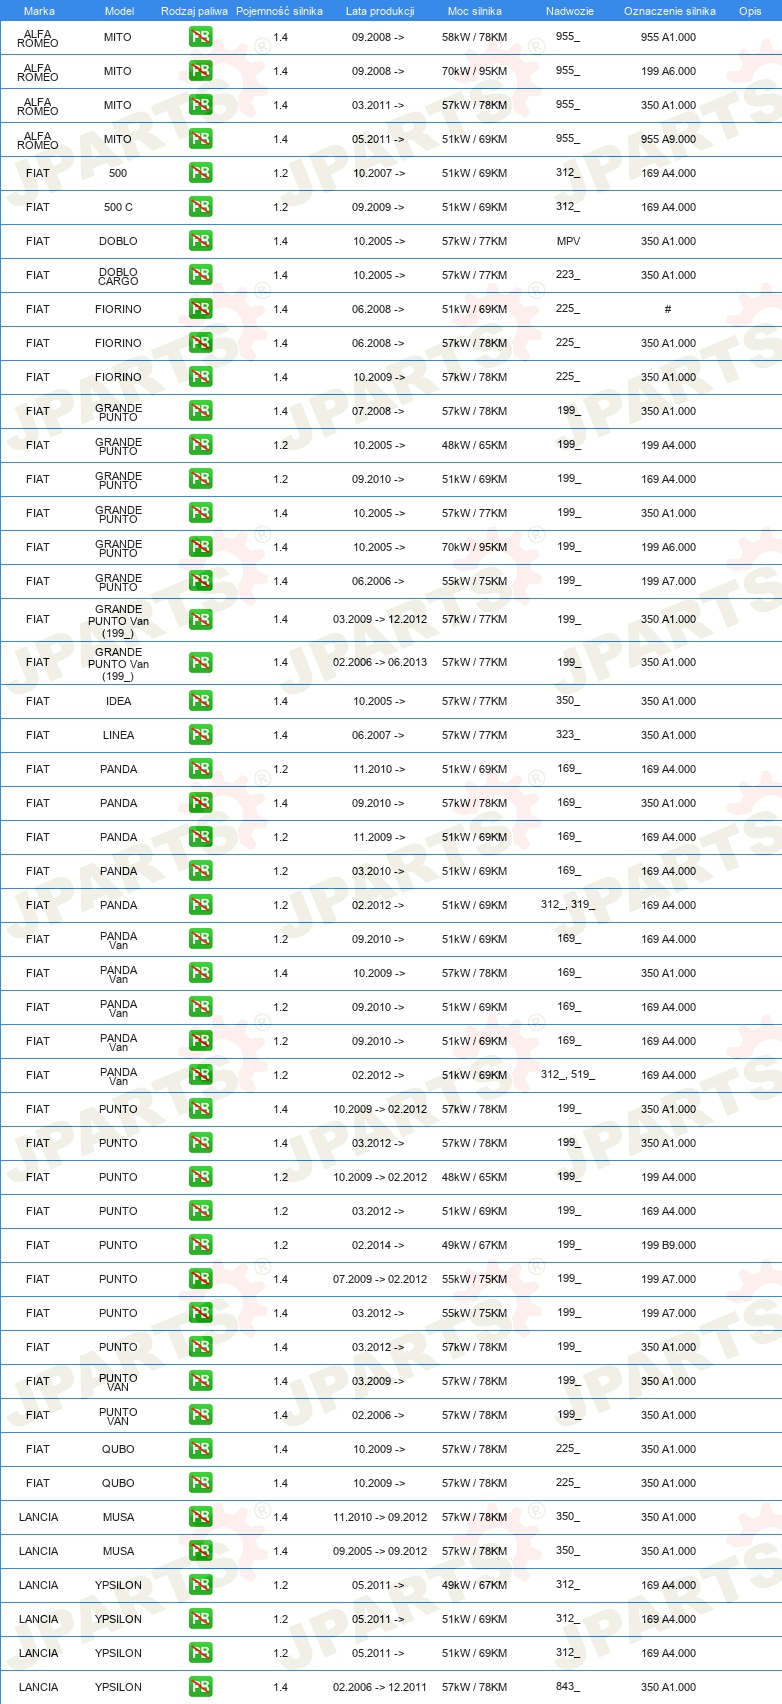The width and height of the screenshot is (782, 1704).
Task: Click the Rodzaj paliwa column header
Action: point(194,11)
